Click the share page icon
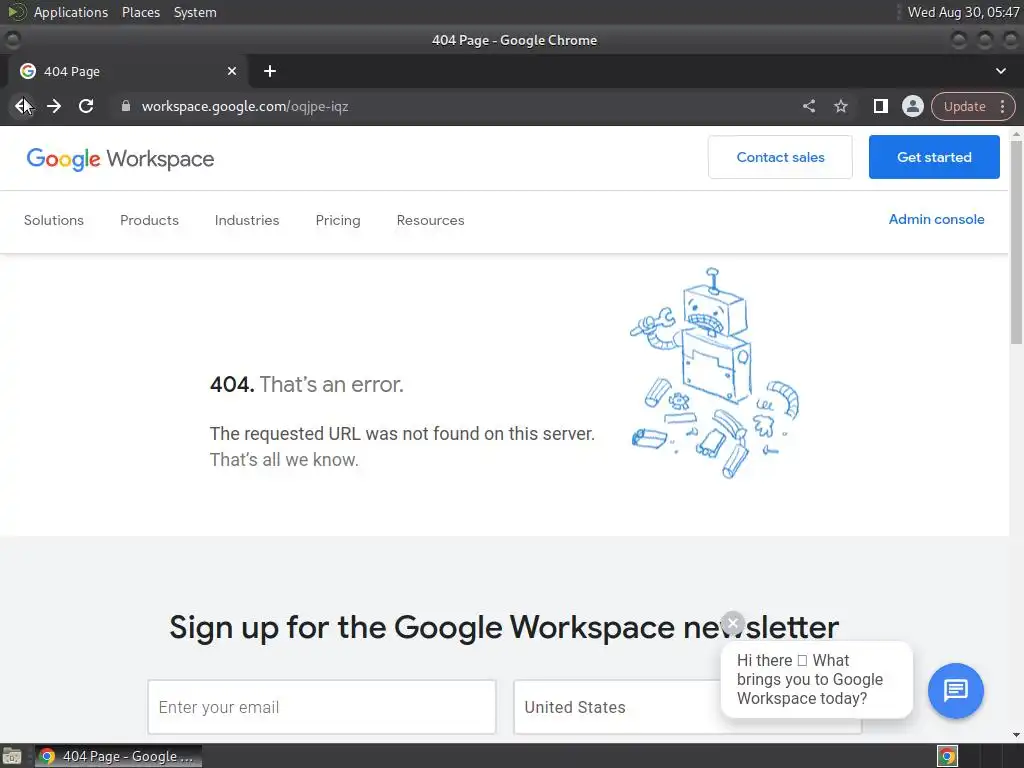Screen dimensions: 1024x768 [808, 106]
